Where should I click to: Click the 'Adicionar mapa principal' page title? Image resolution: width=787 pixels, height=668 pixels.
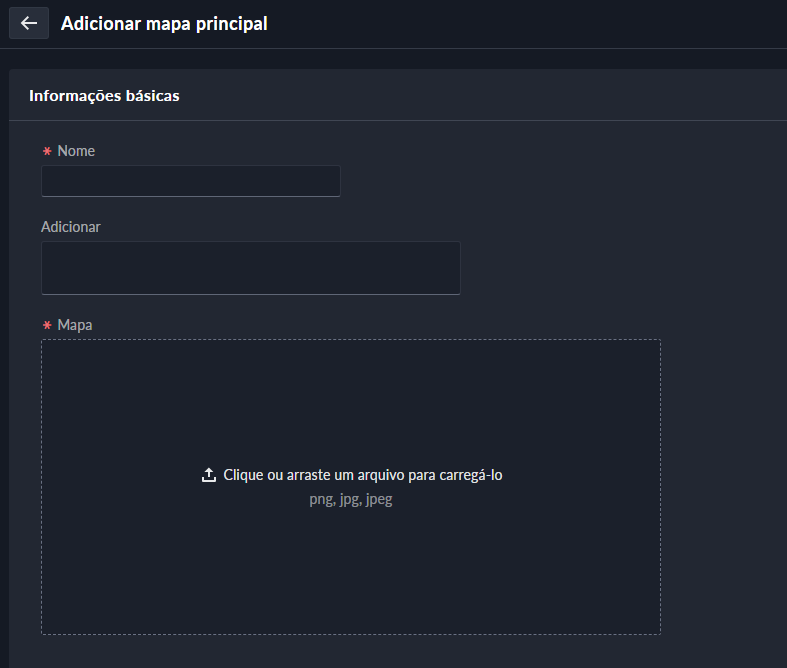click(x=164, y=24)
